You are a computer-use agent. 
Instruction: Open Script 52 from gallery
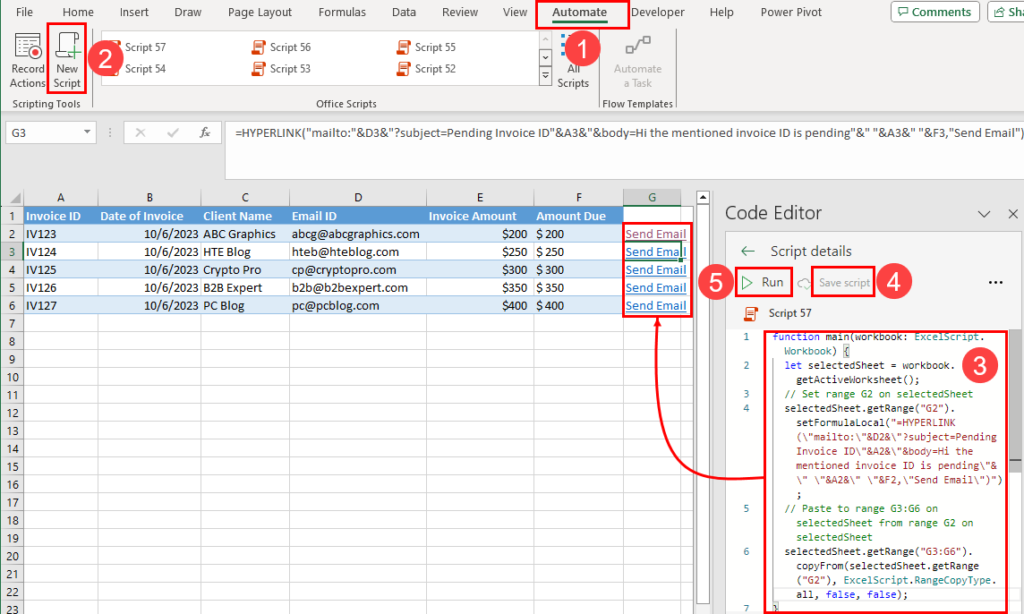[426, 69]
